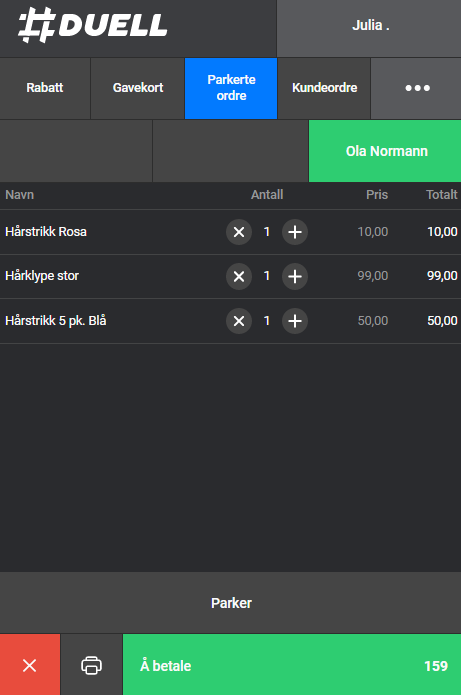Open Parkerte ordre list
The height and width of the screenshot is (695, 461).
[231, 88]
